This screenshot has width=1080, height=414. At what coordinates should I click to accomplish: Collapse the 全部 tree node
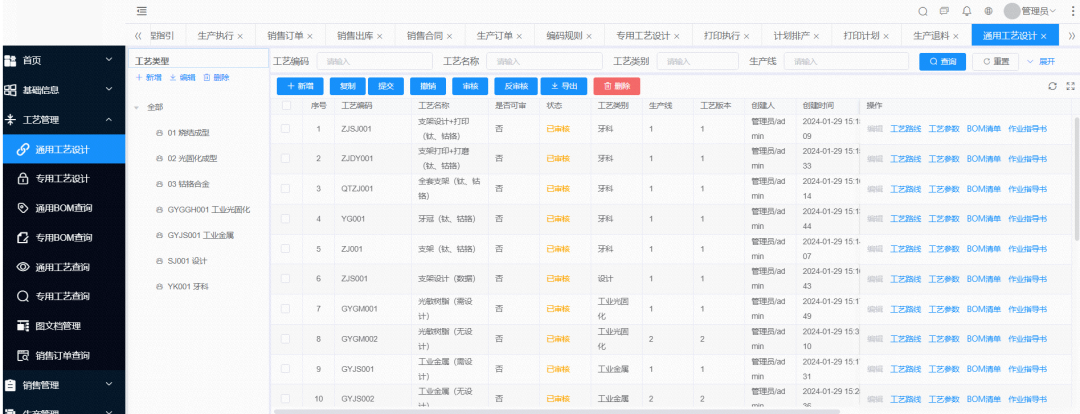pos(136,107)
